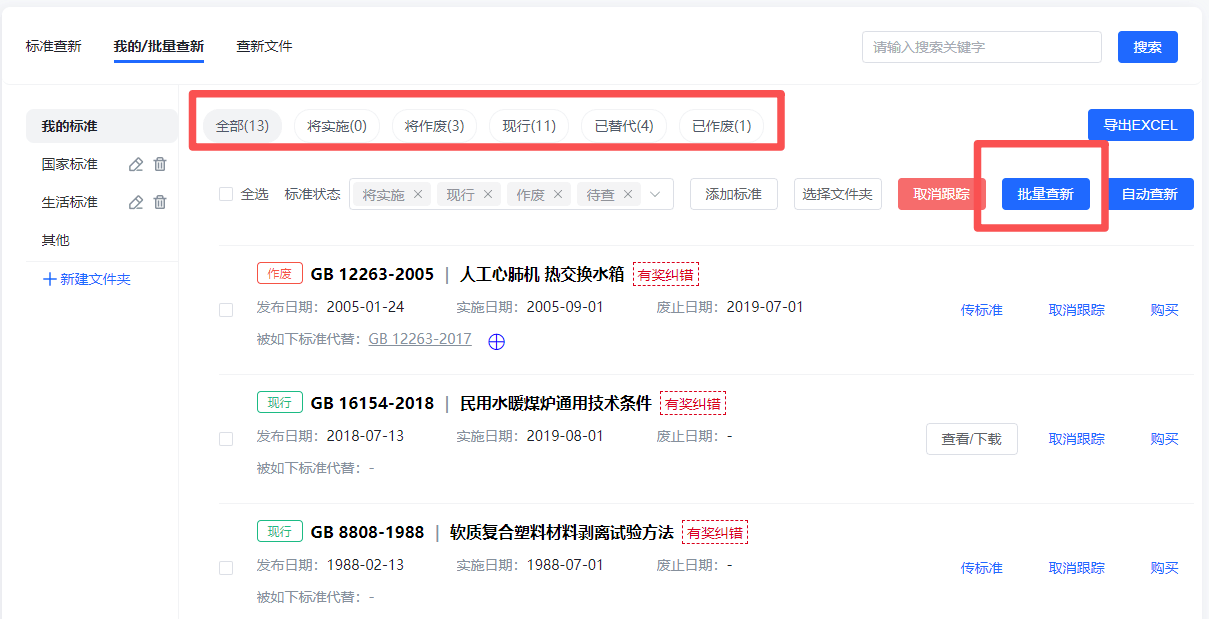1209x619 pixels.
Task: Click edit pencil icon for 生活标准 folder
Action: (x=137, y=202)
